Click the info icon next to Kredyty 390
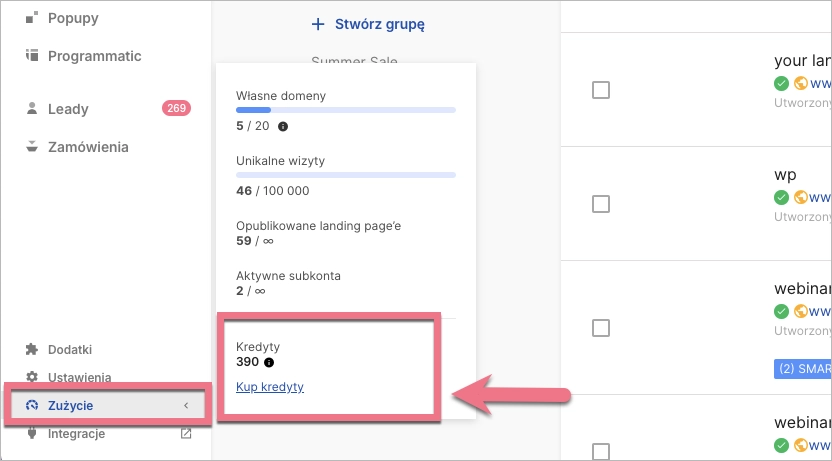The width and height of the screenshot is (832, 461). click(269, 362)
